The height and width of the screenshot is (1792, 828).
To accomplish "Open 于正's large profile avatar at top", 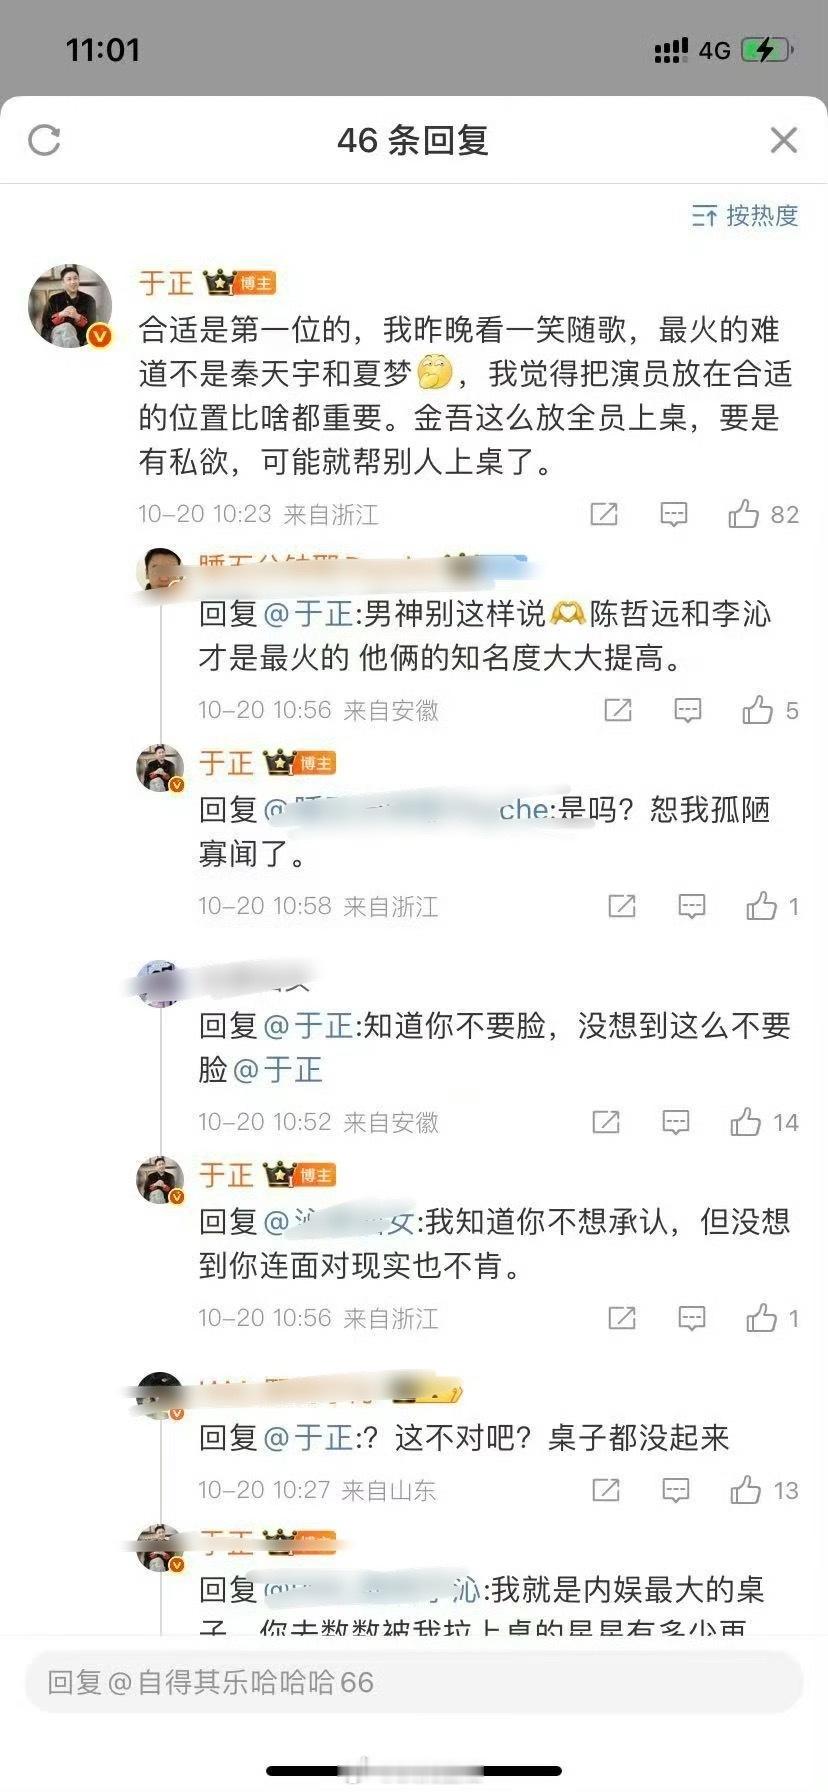I will (x=70, y=306).
